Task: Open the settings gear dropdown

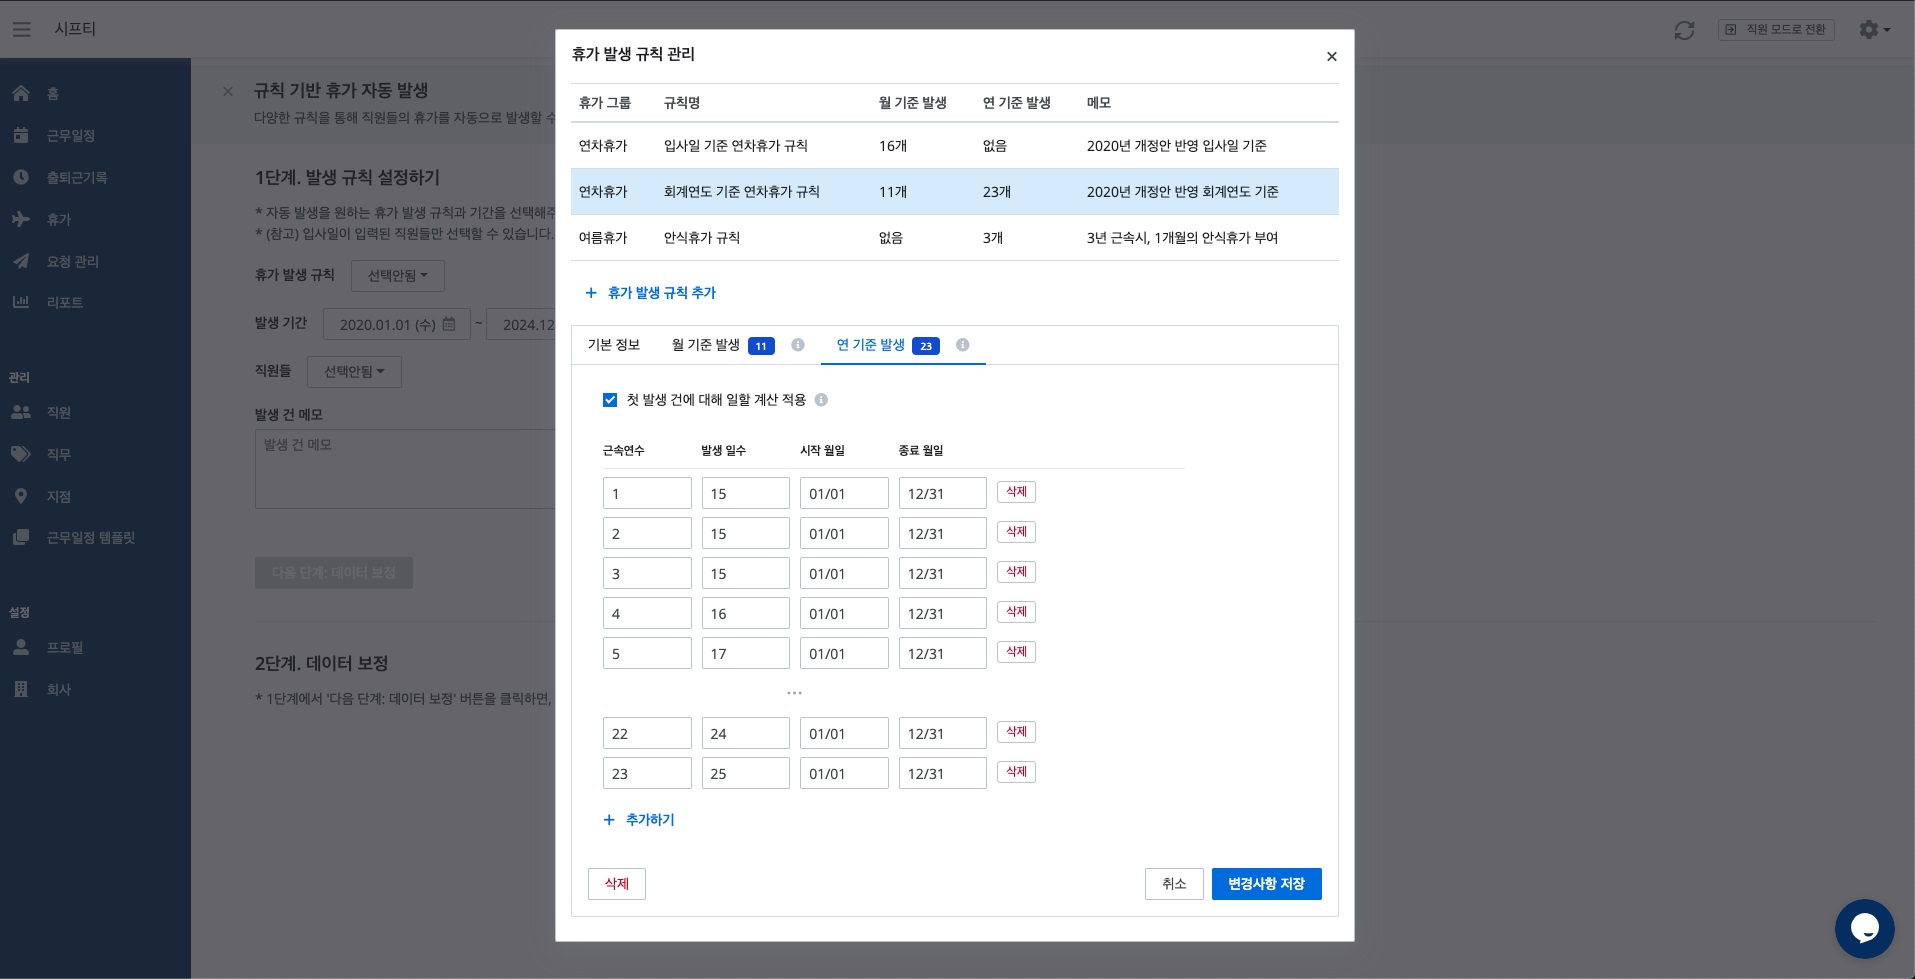Action: pyautogui.click(x=1874, y=30)
